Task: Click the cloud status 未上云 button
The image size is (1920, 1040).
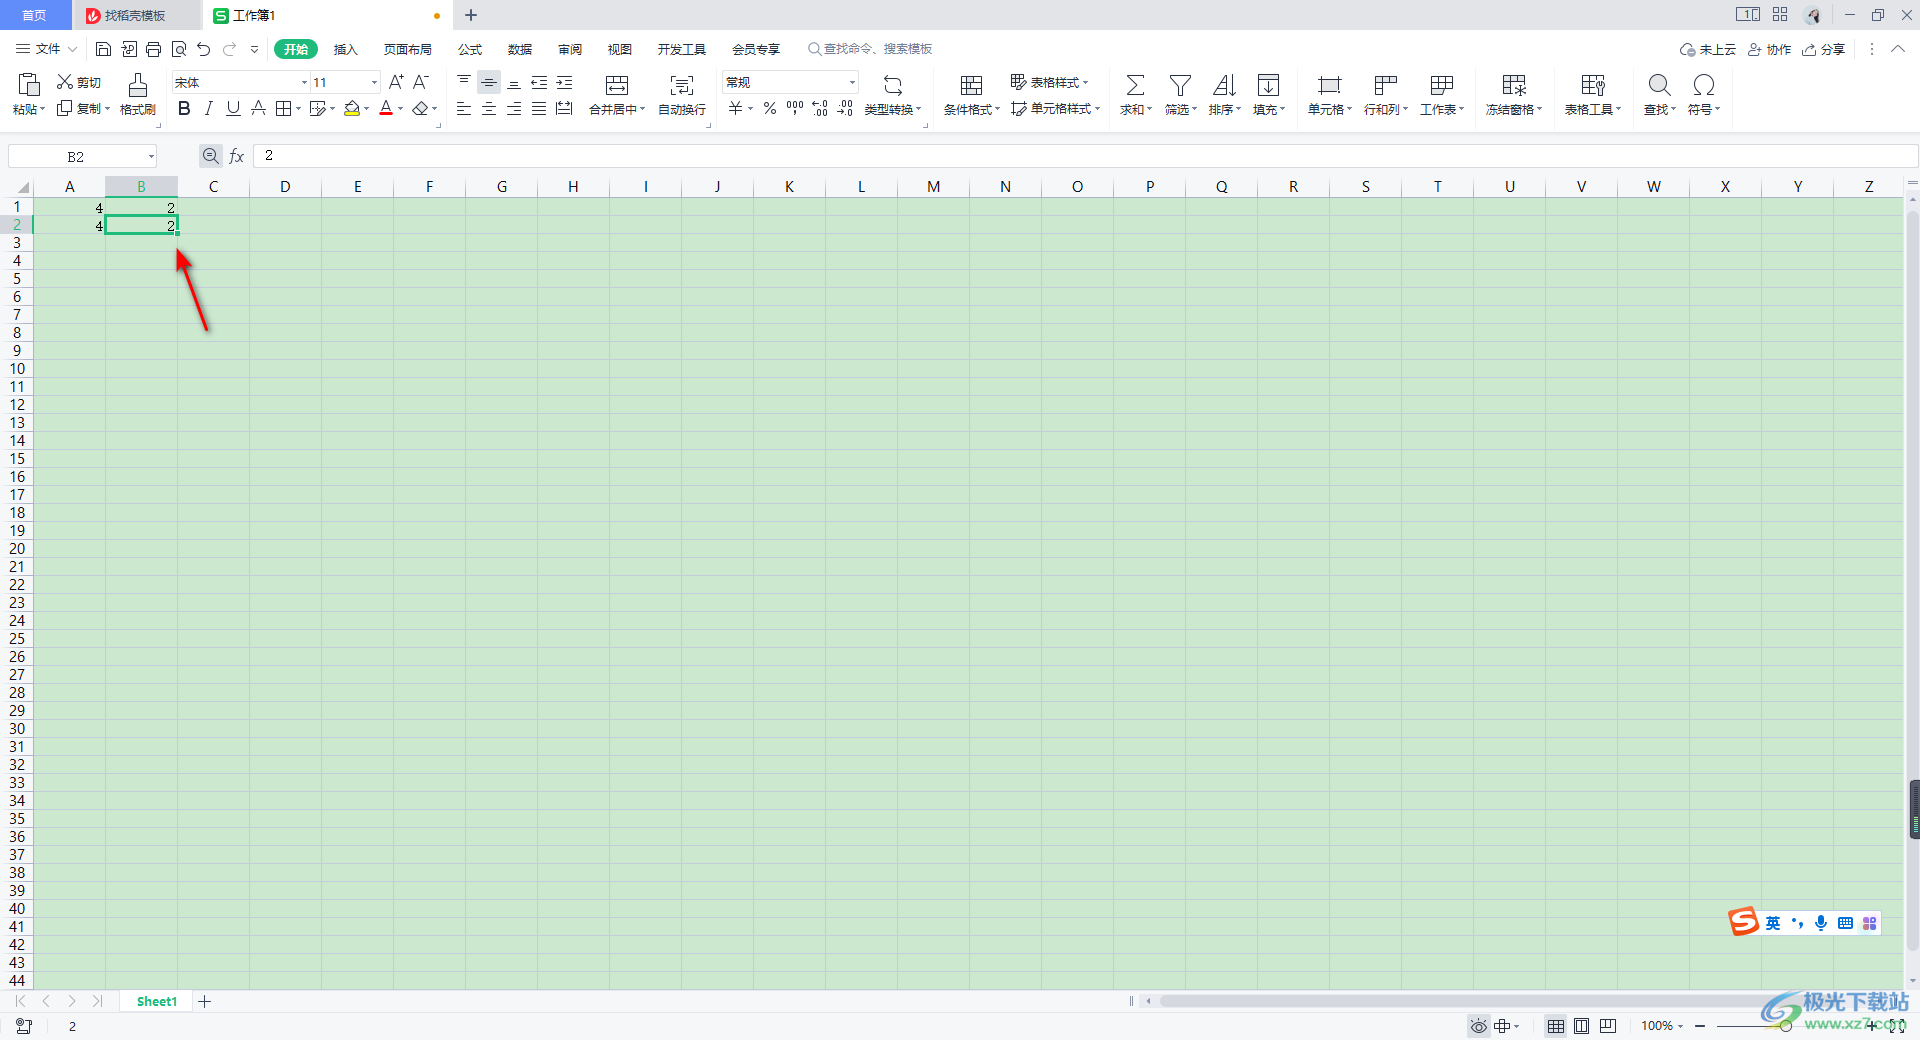Action: point(1708,49)
